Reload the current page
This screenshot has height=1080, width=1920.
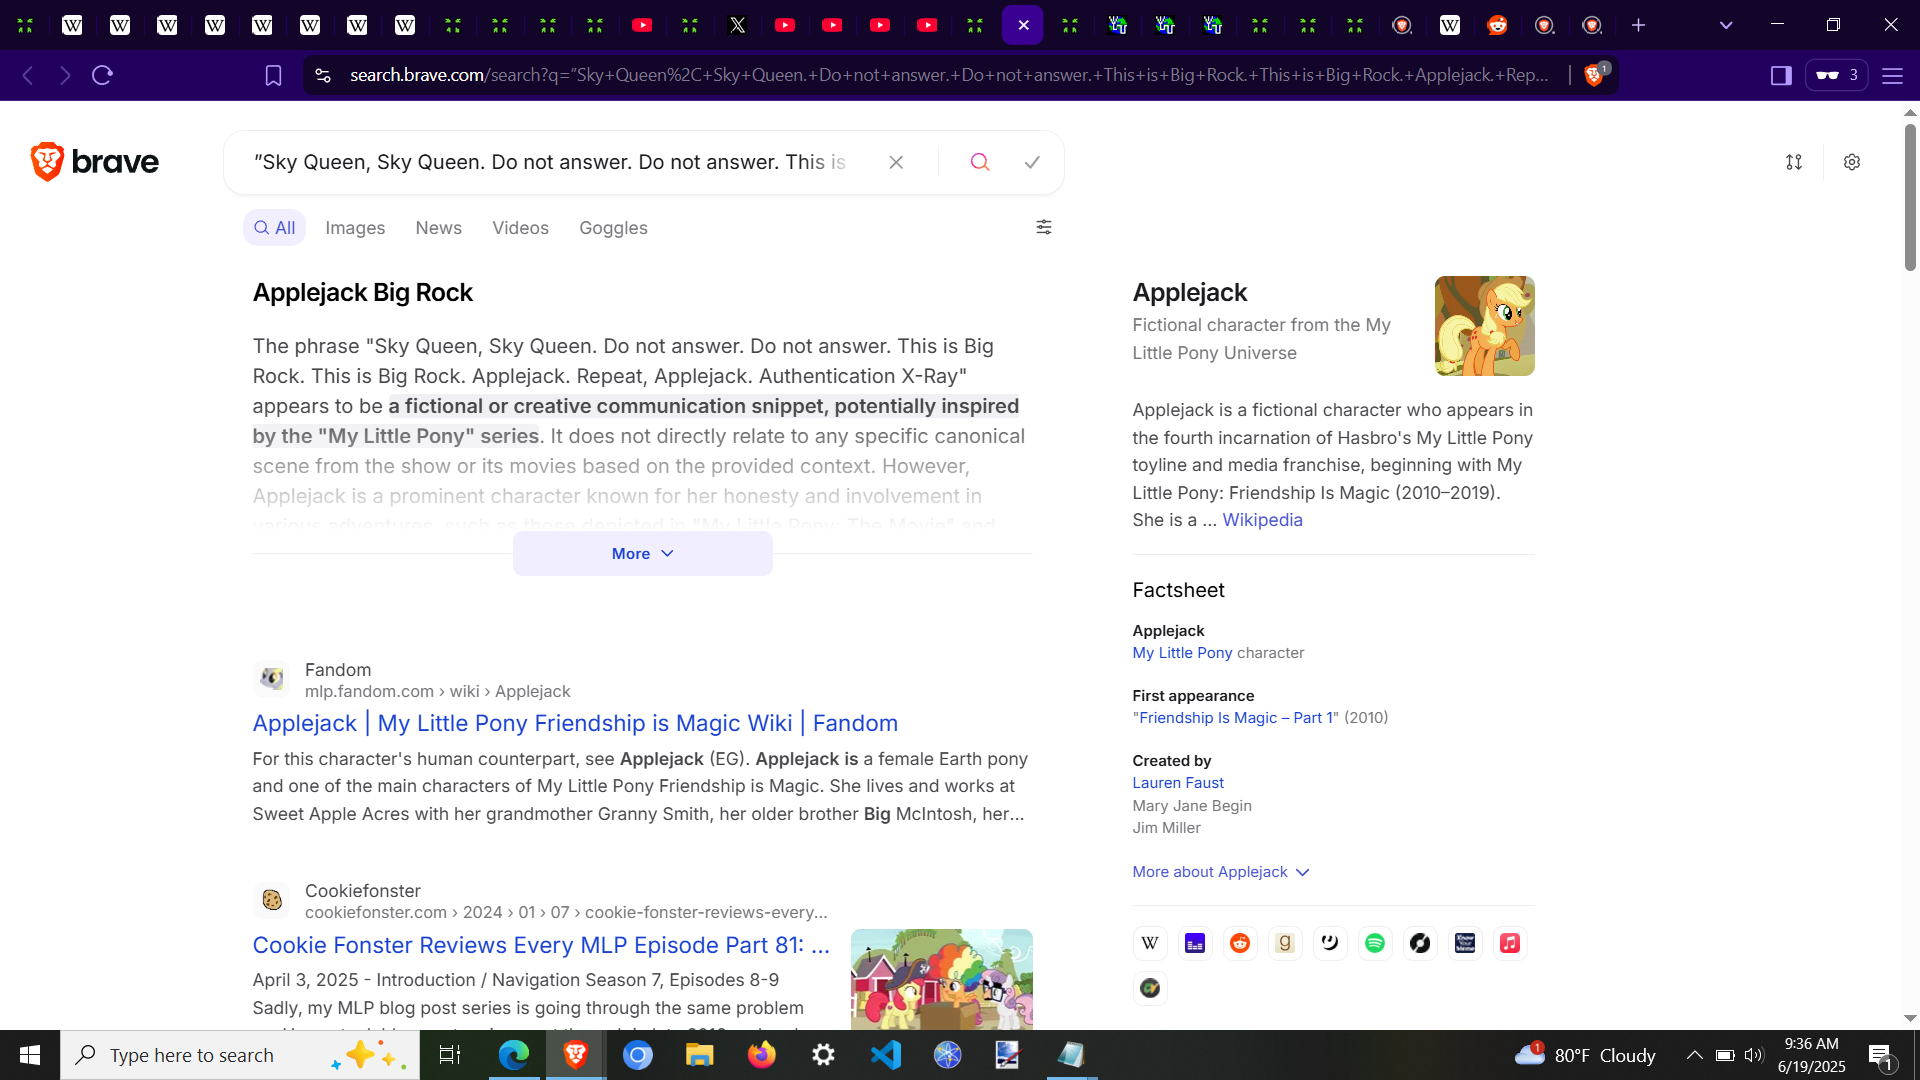102,75
